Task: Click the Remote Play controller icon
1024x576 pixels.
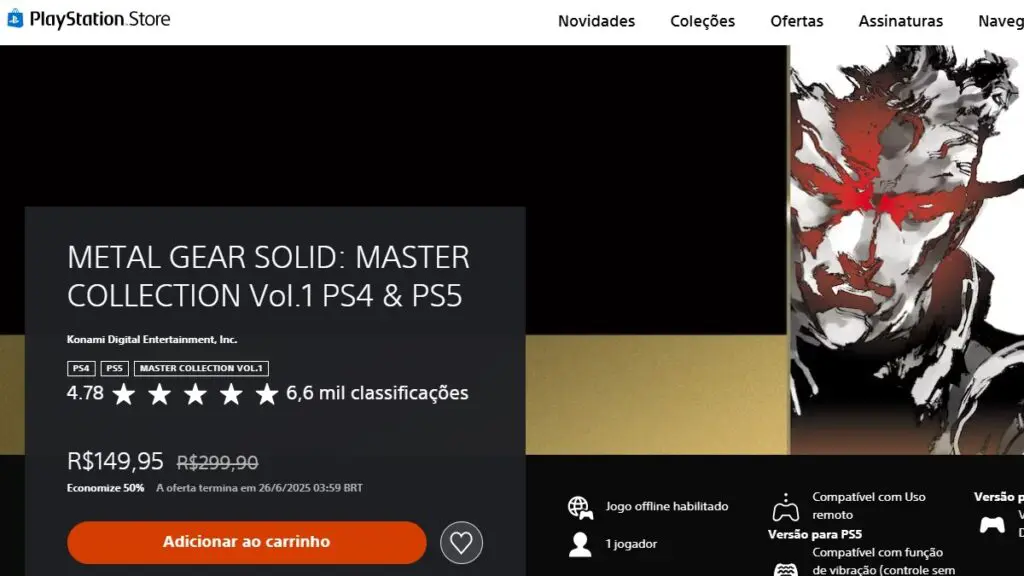Action: point(786,507)
